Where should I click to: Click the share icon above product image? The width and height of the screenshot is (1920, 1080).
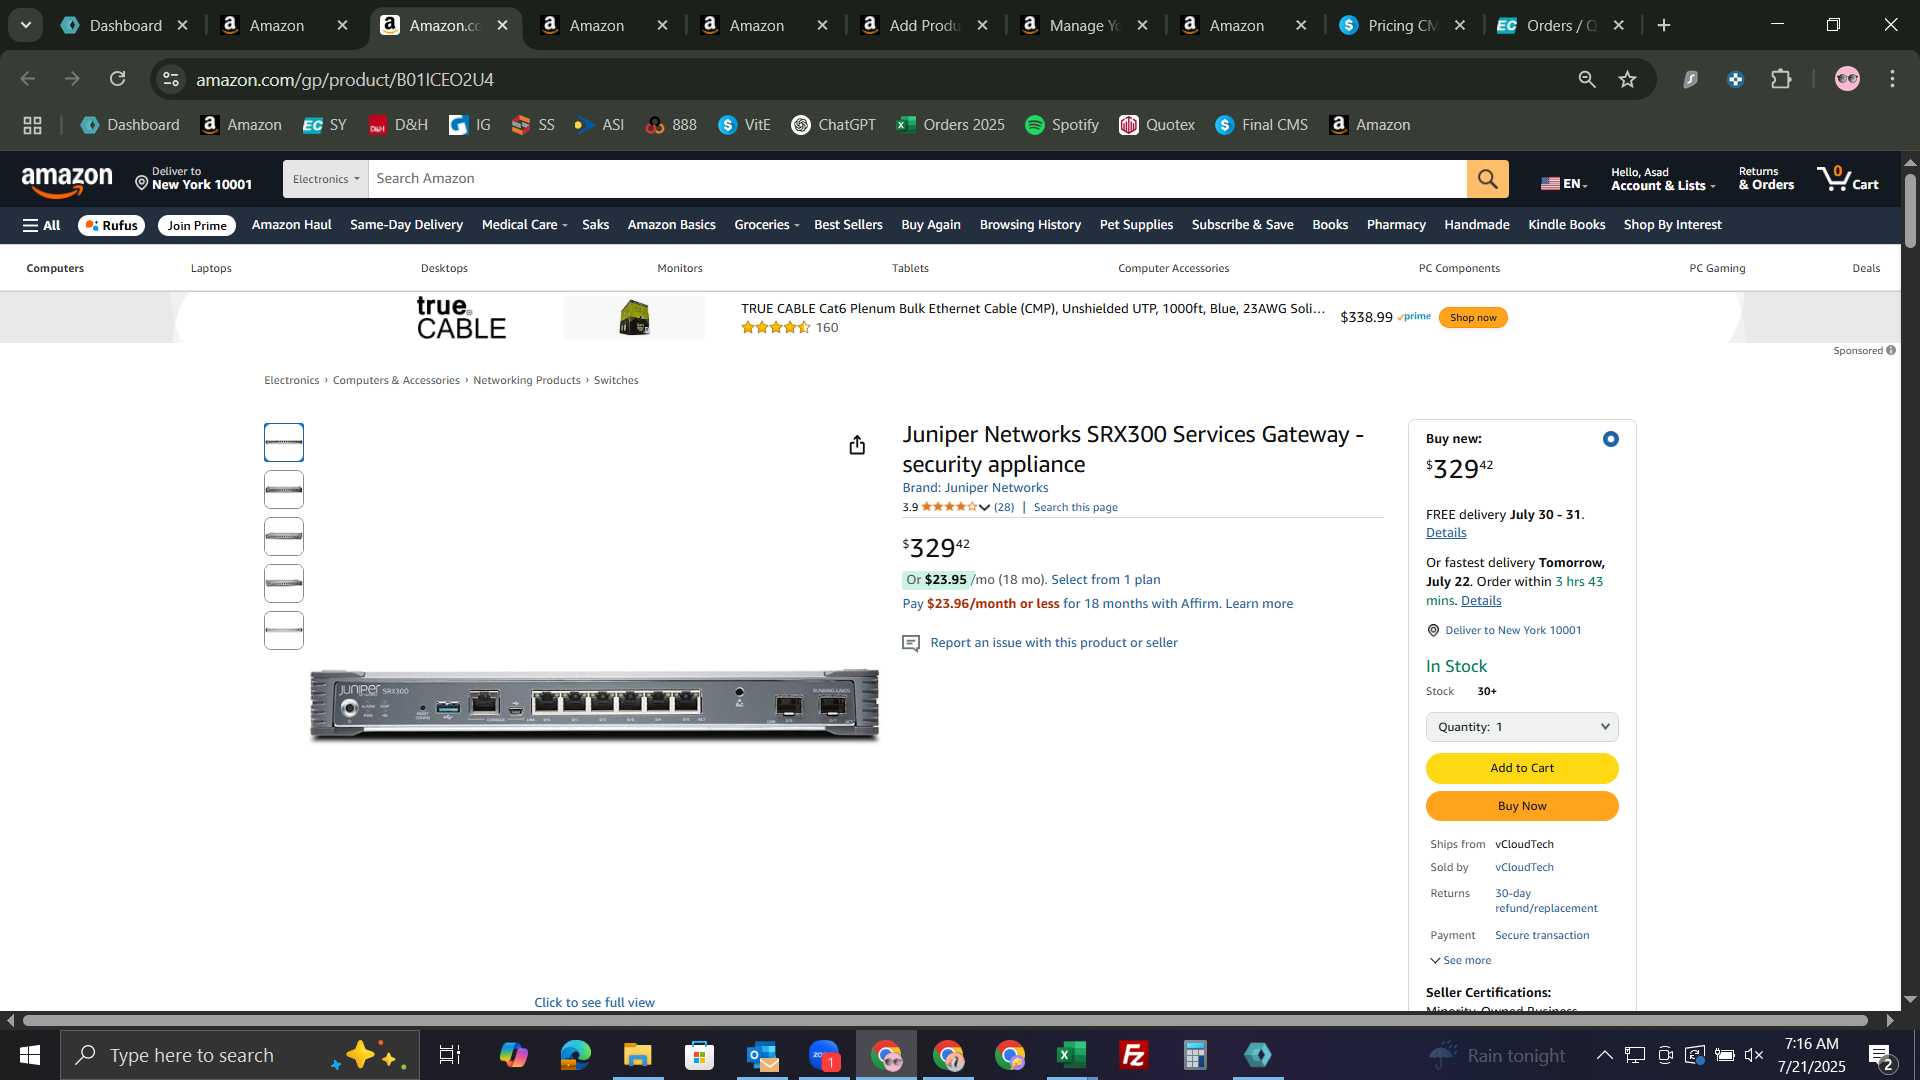click(857, 445)
